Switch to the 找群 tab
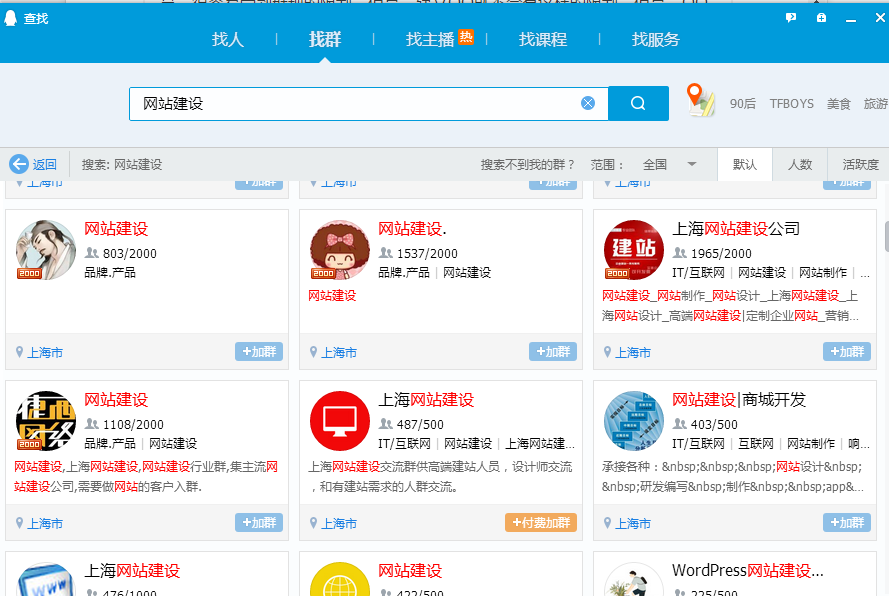 pos(325,39)
